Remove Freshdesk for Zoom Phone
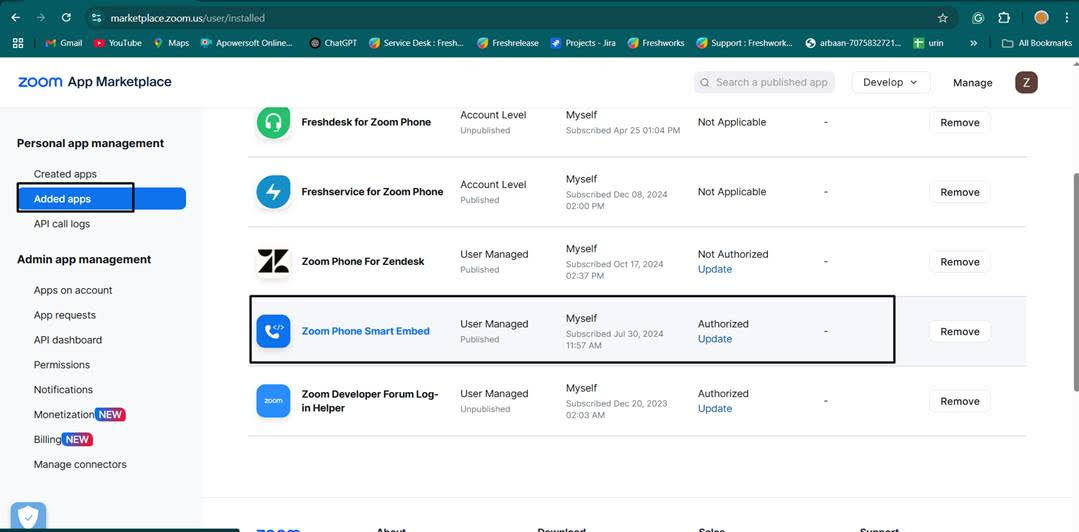Image resolution: width=1079 pixels, height=532 pixels. point(959,123)
